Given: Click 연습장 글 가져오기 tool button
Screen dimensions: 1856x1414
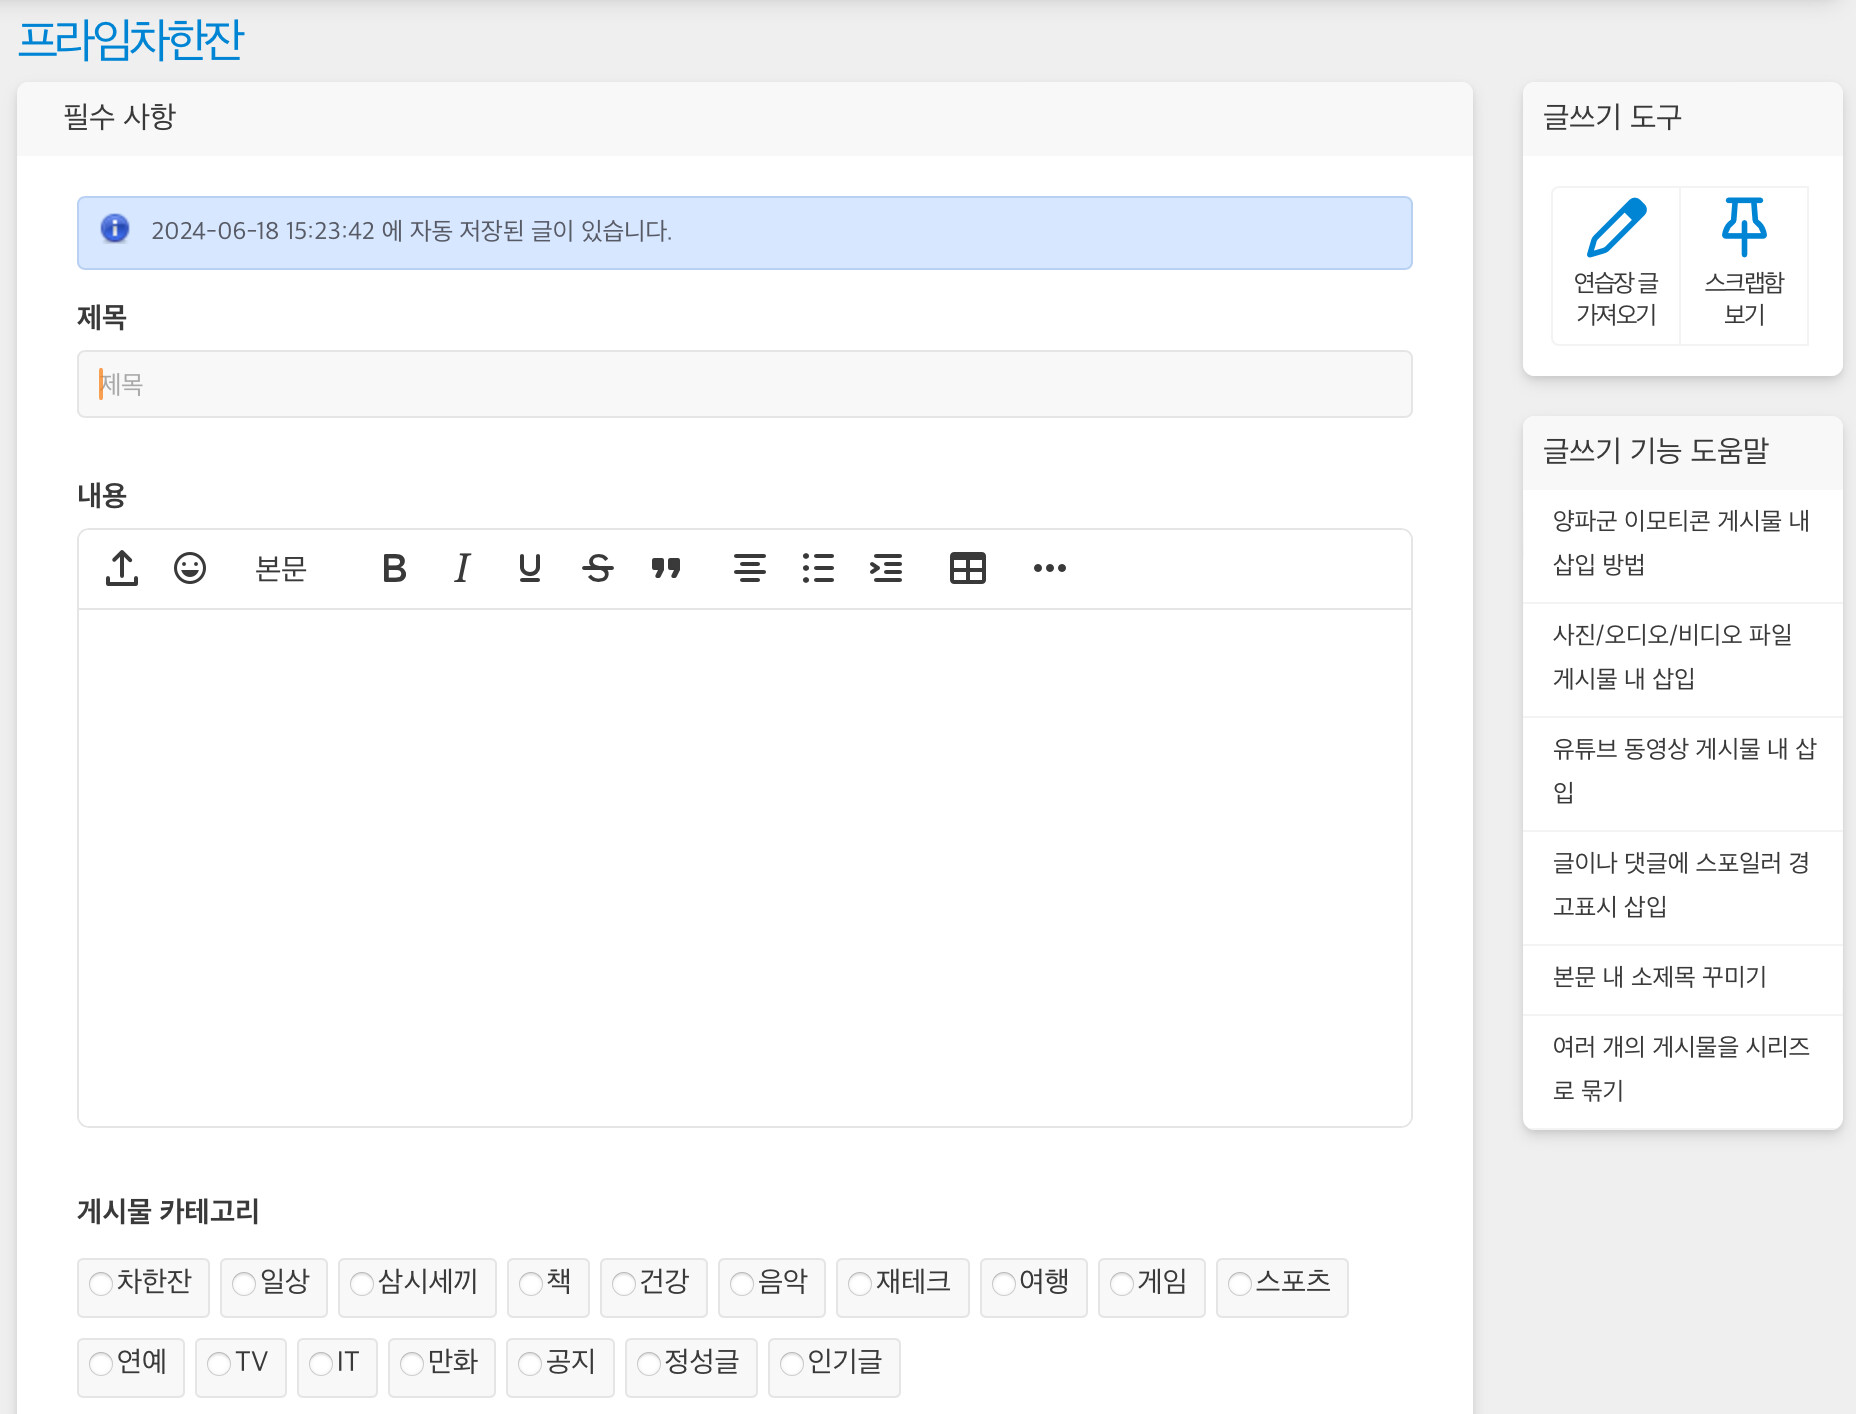Looking at the screenshot, I should coord(1616,266).
